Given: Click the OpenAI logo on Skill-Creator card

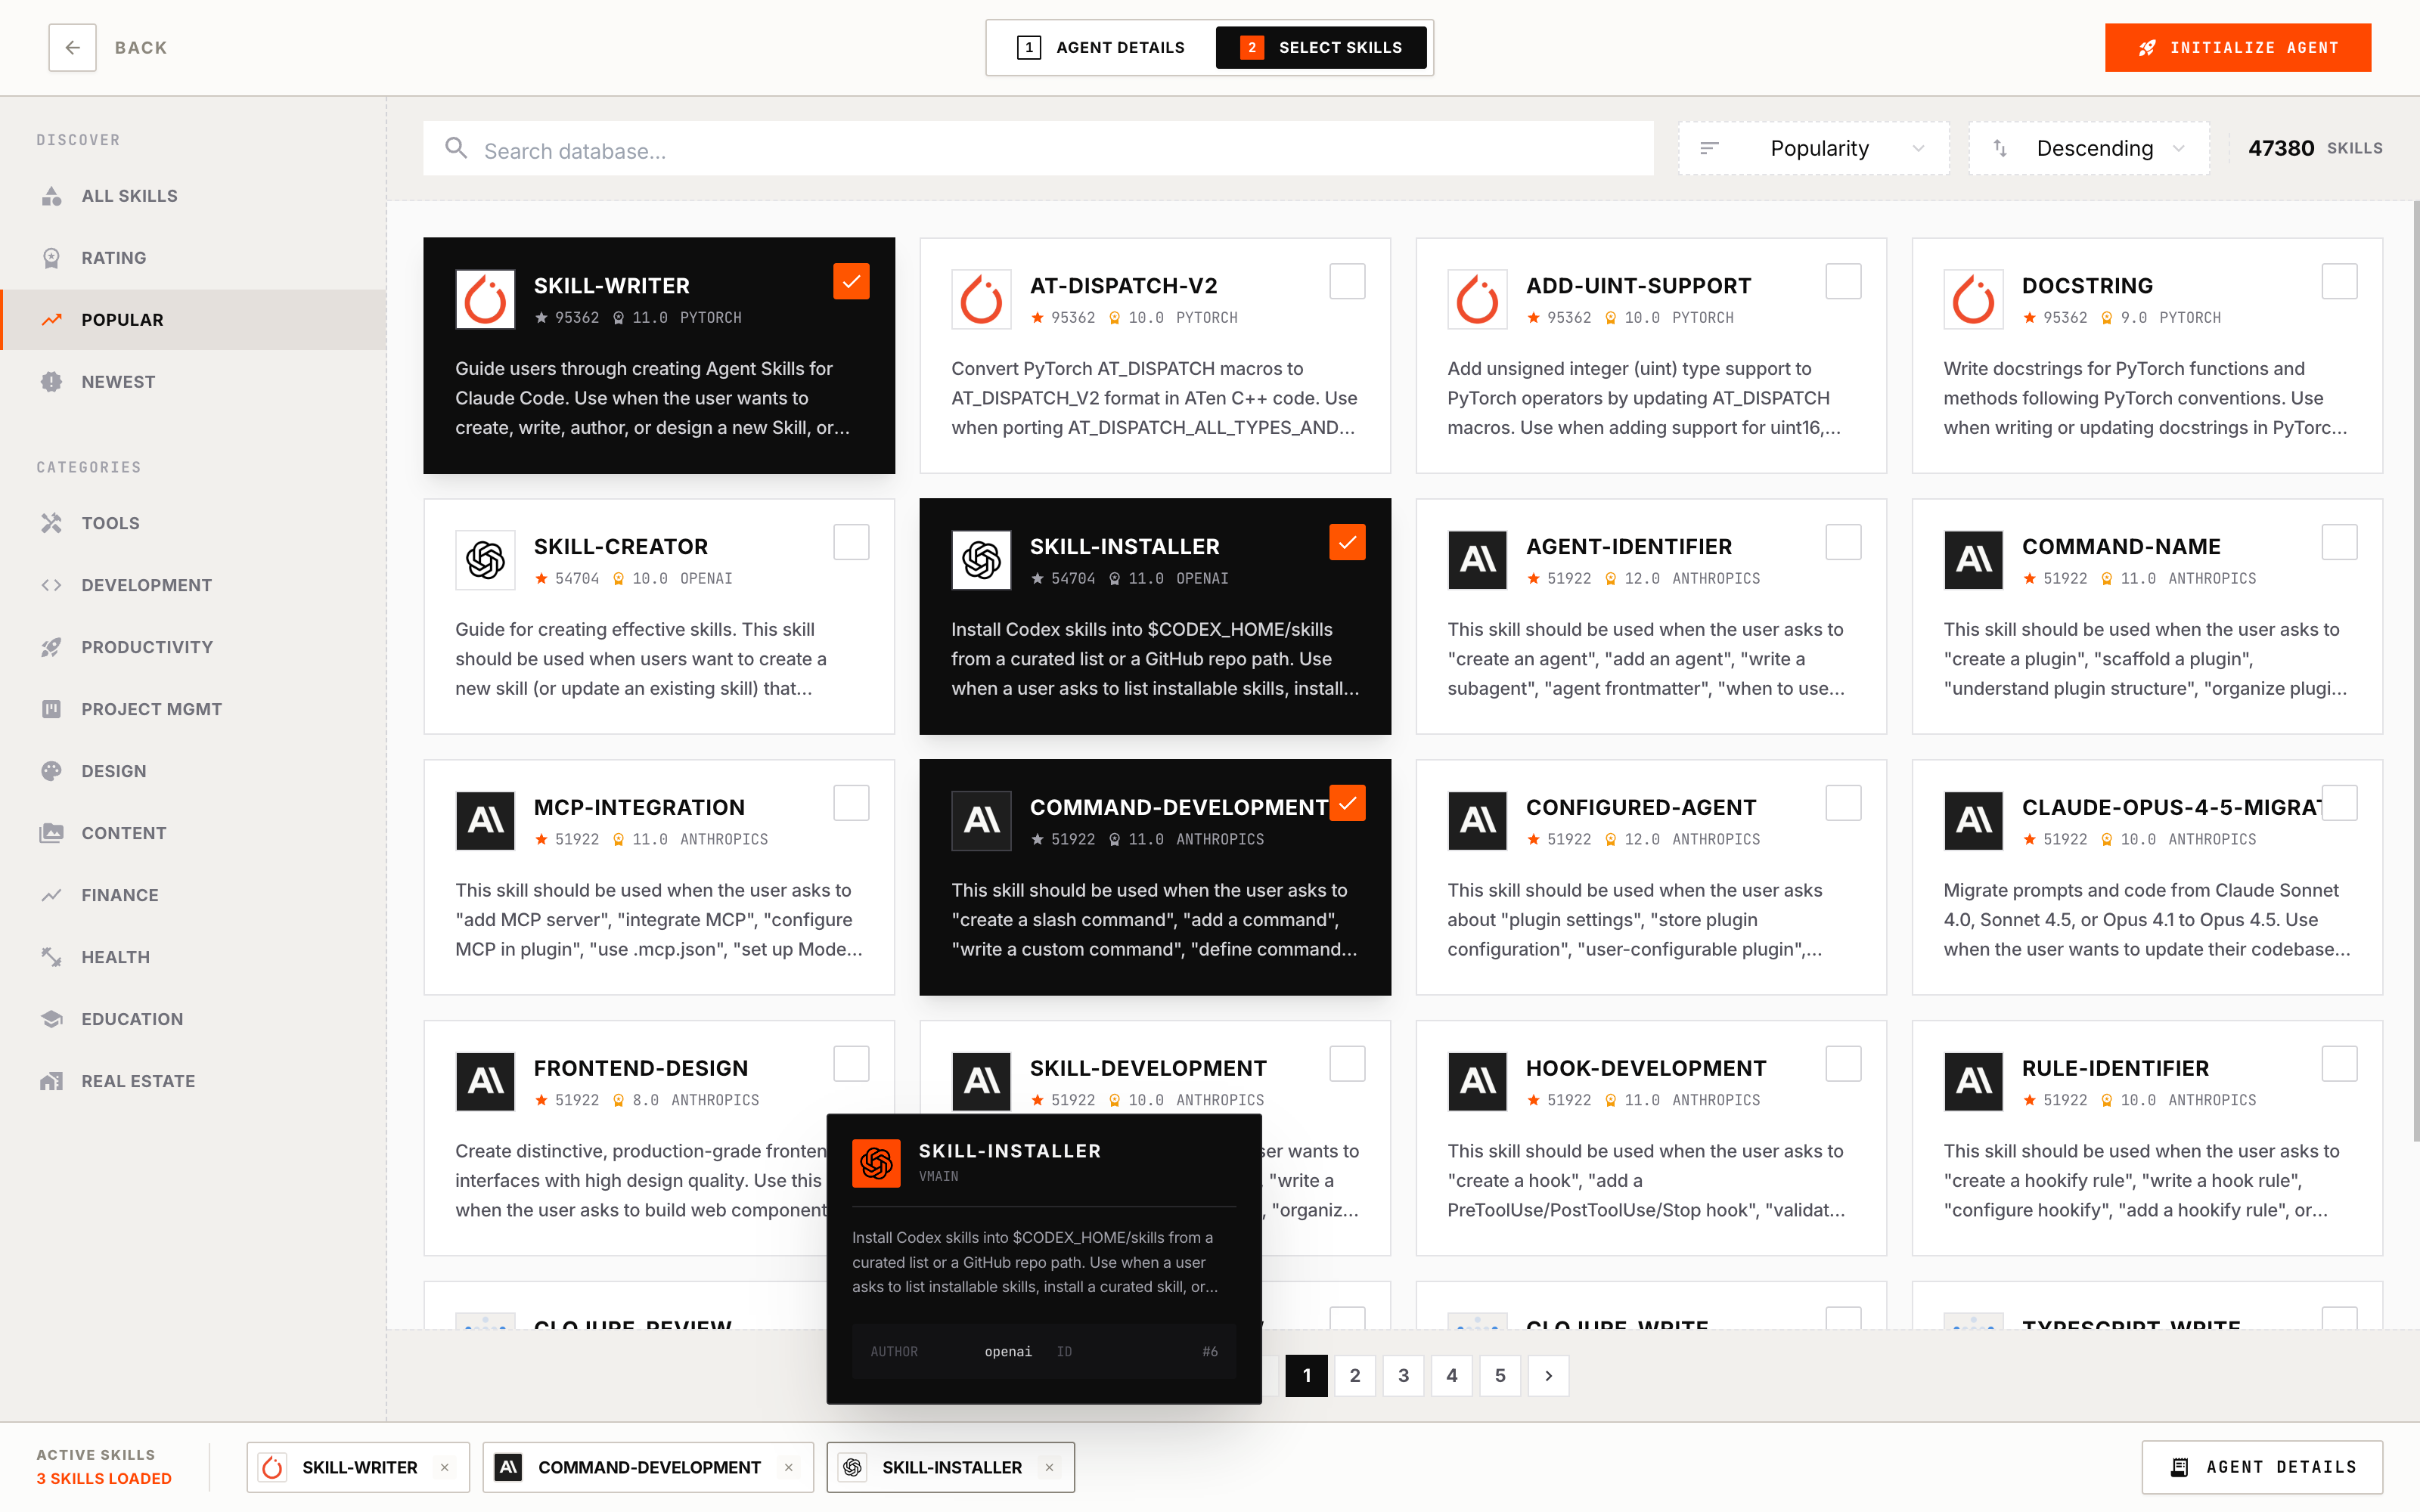Looking at the screenshot, I should click(485, 560).
